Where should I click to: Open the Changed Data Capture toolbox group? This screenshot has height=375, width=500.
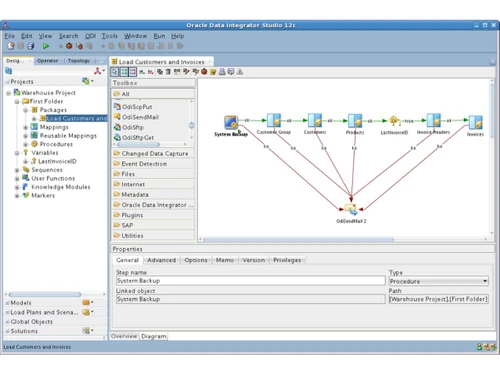click(x=153, y=153)
